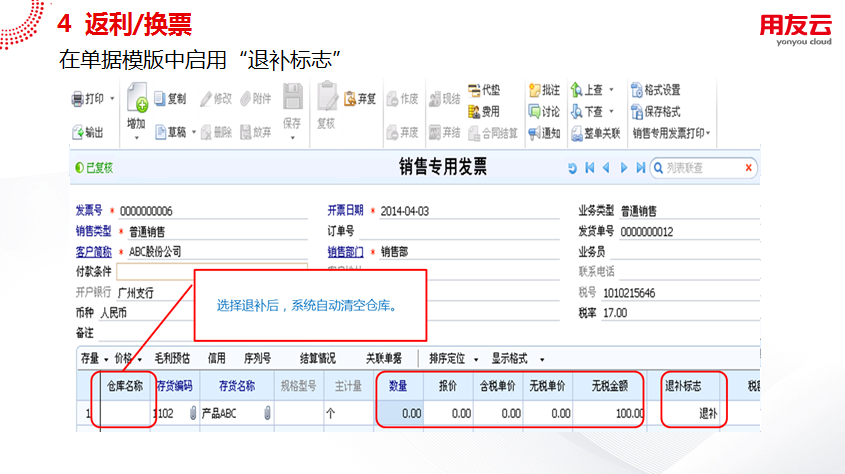Click the 复核 clipboard review icon
This screenshot has width=845, height=474.
327,96
